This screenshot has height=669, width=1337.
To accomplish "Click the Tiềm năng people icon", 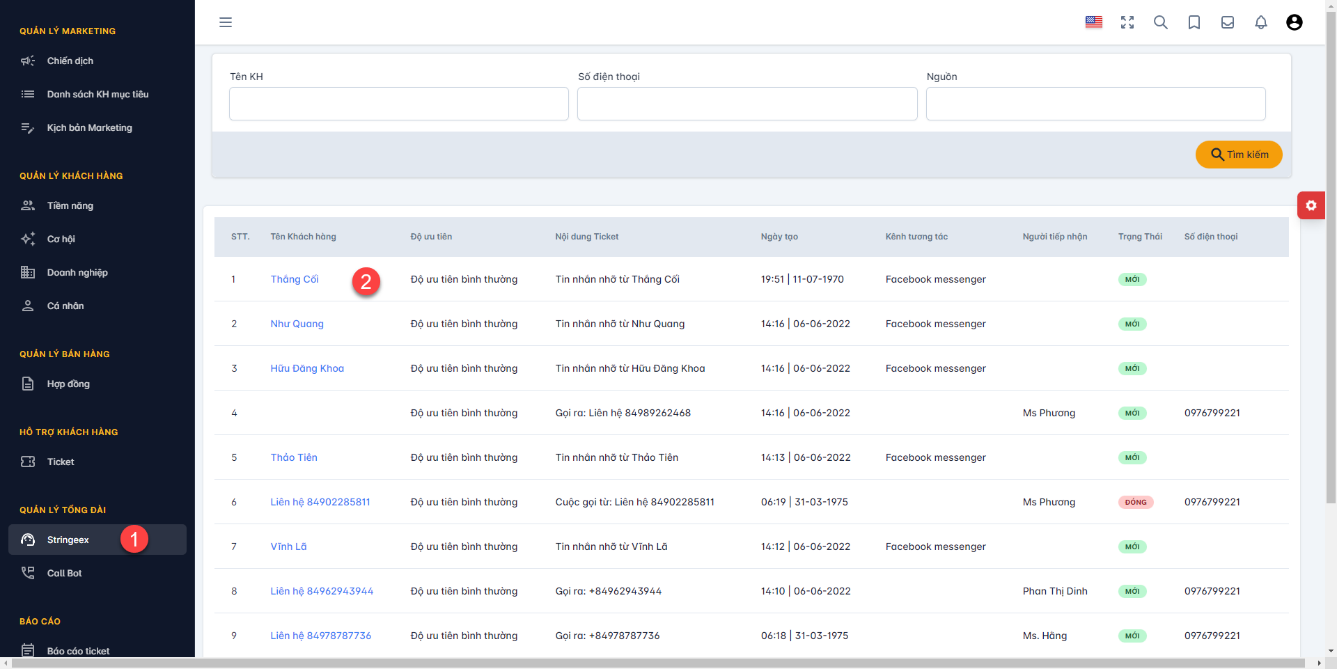I will coord(28,206).
